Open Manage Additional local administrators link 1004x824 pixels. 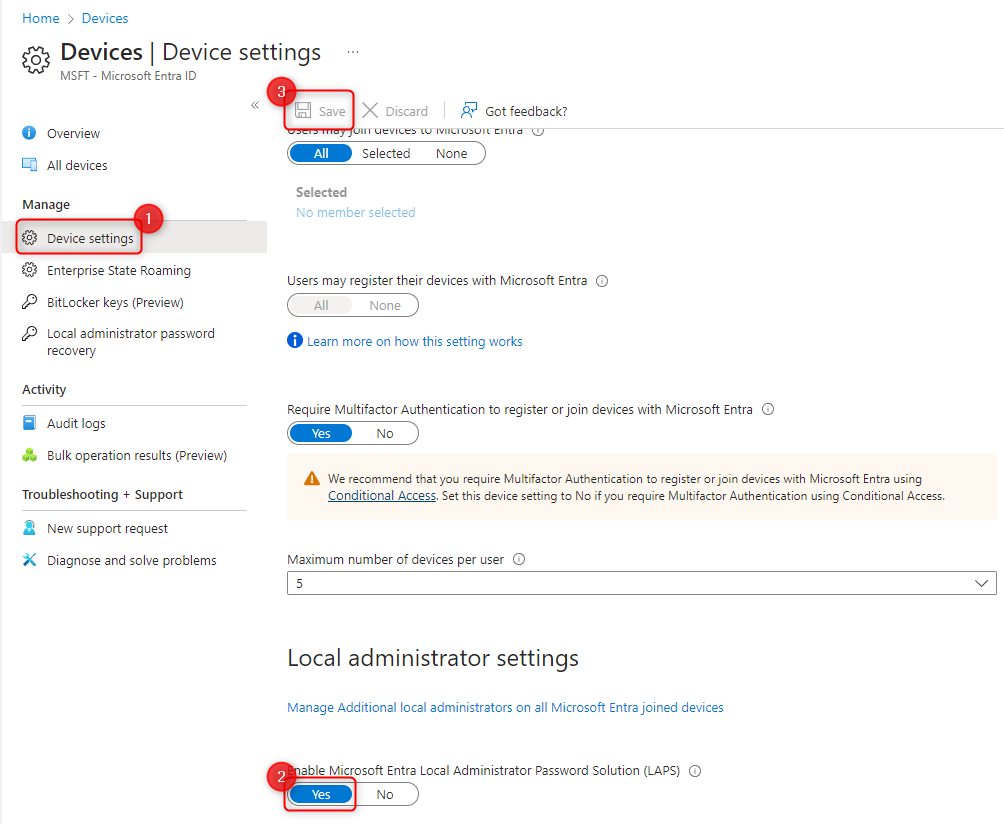click(x=505, y=707)
